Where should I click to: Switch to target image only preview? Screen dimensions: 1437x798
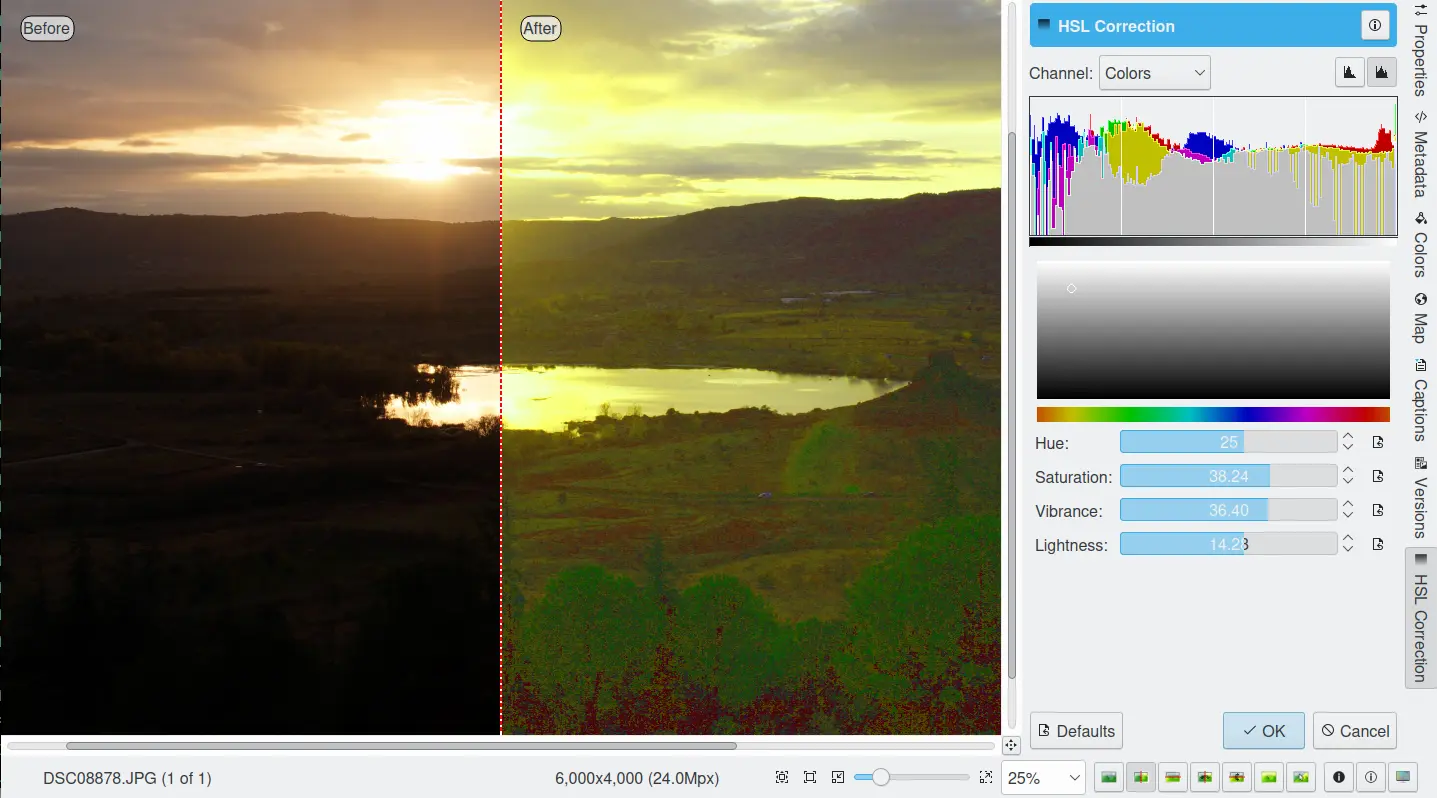[1268, 777]
